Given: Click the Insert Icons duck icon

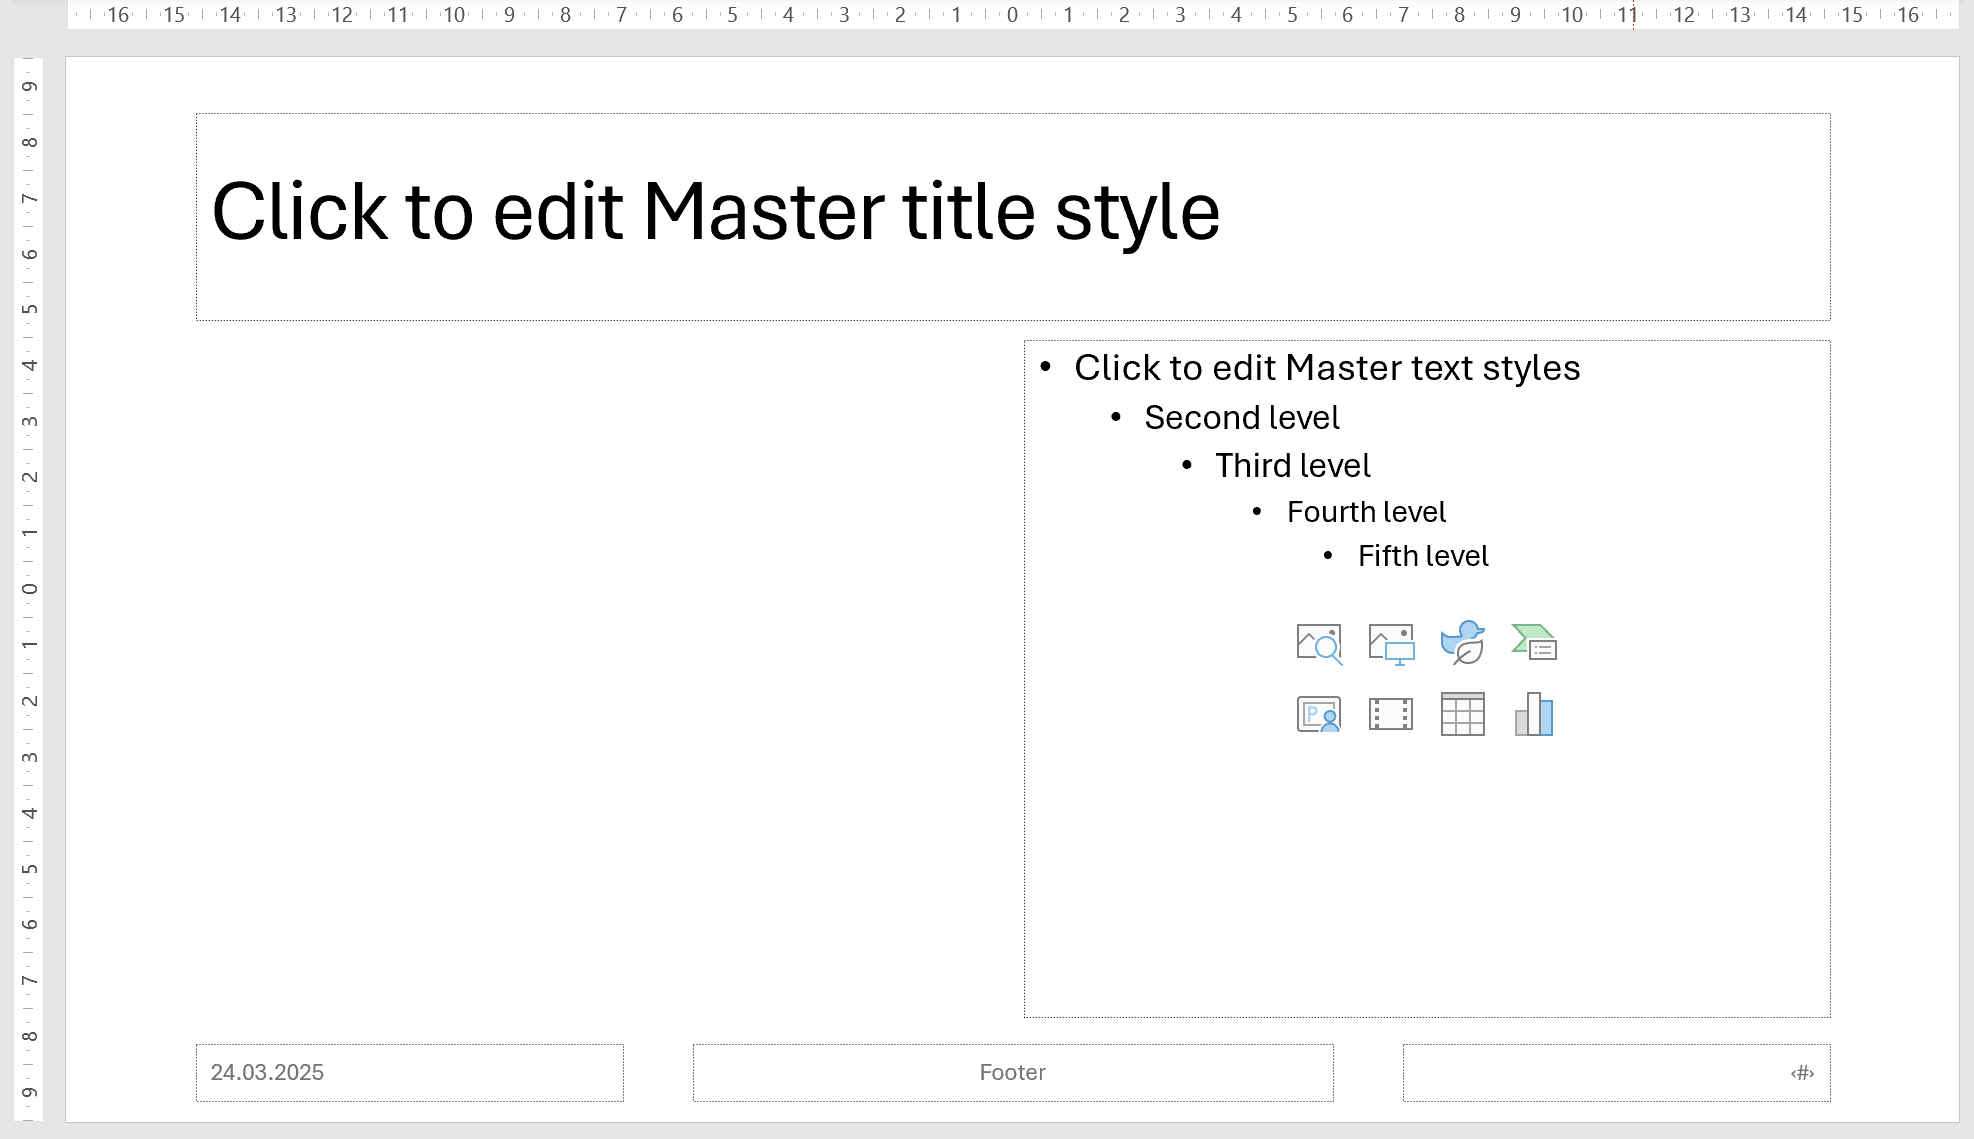Looking at the screenshot, I should [1462, 642].
